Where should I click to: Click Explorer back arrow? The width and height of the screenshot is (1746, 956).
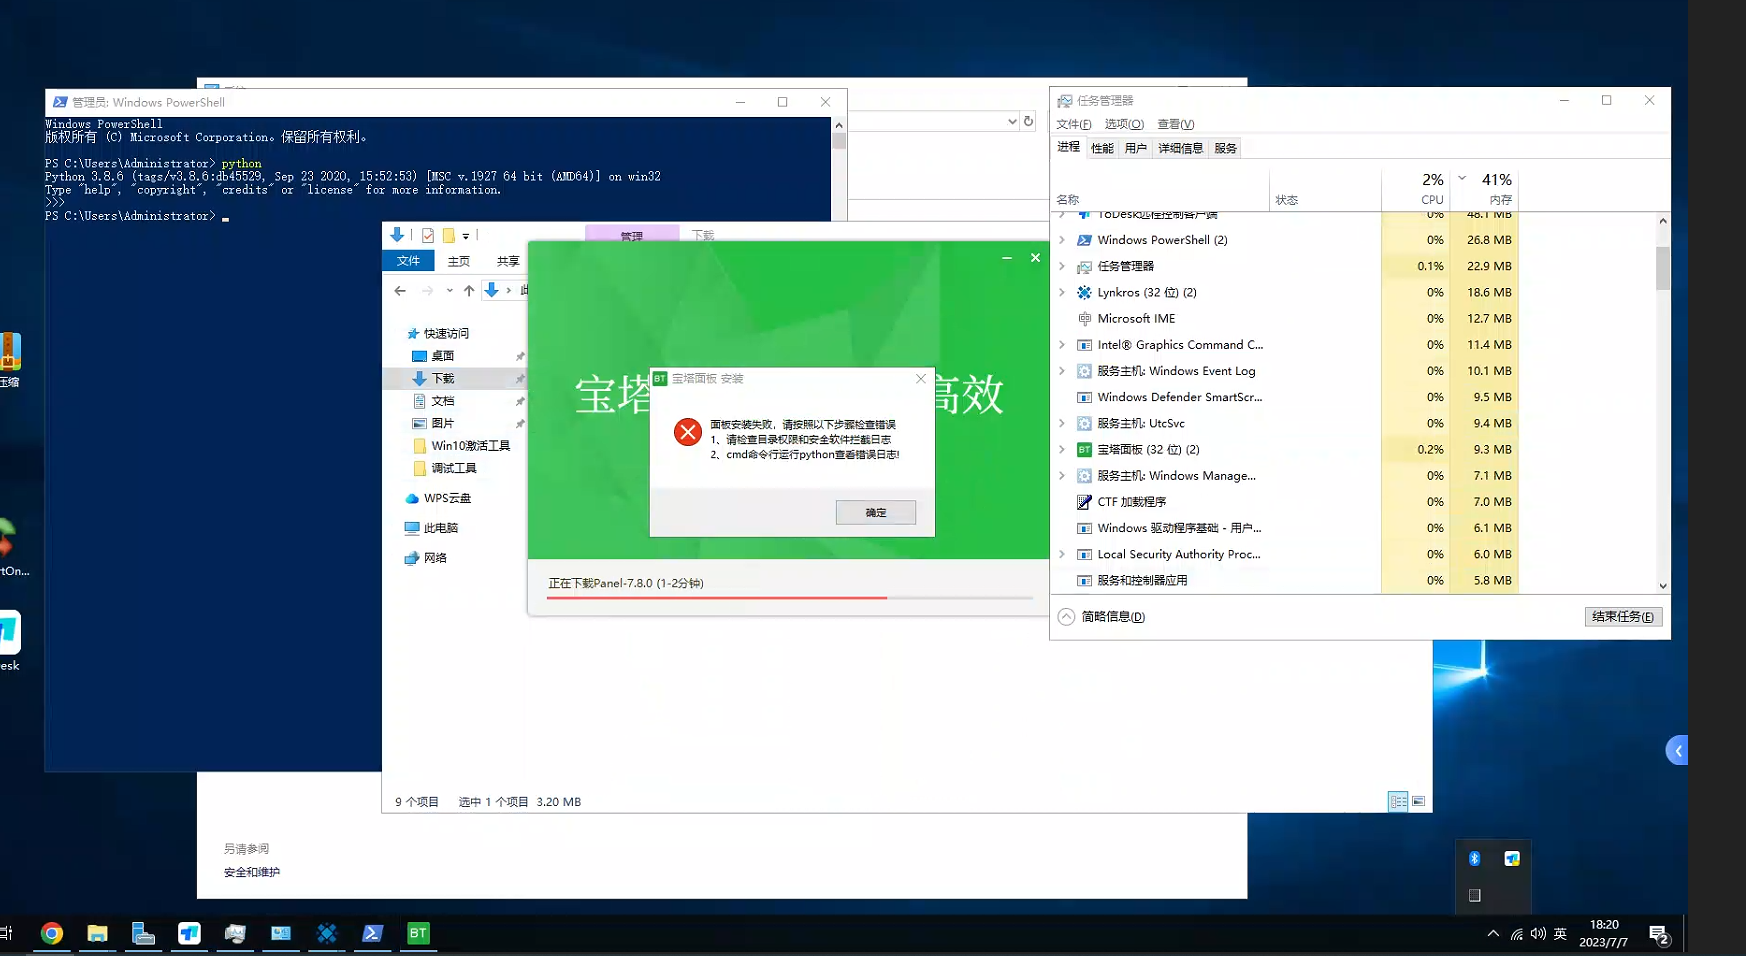[400, 290]
